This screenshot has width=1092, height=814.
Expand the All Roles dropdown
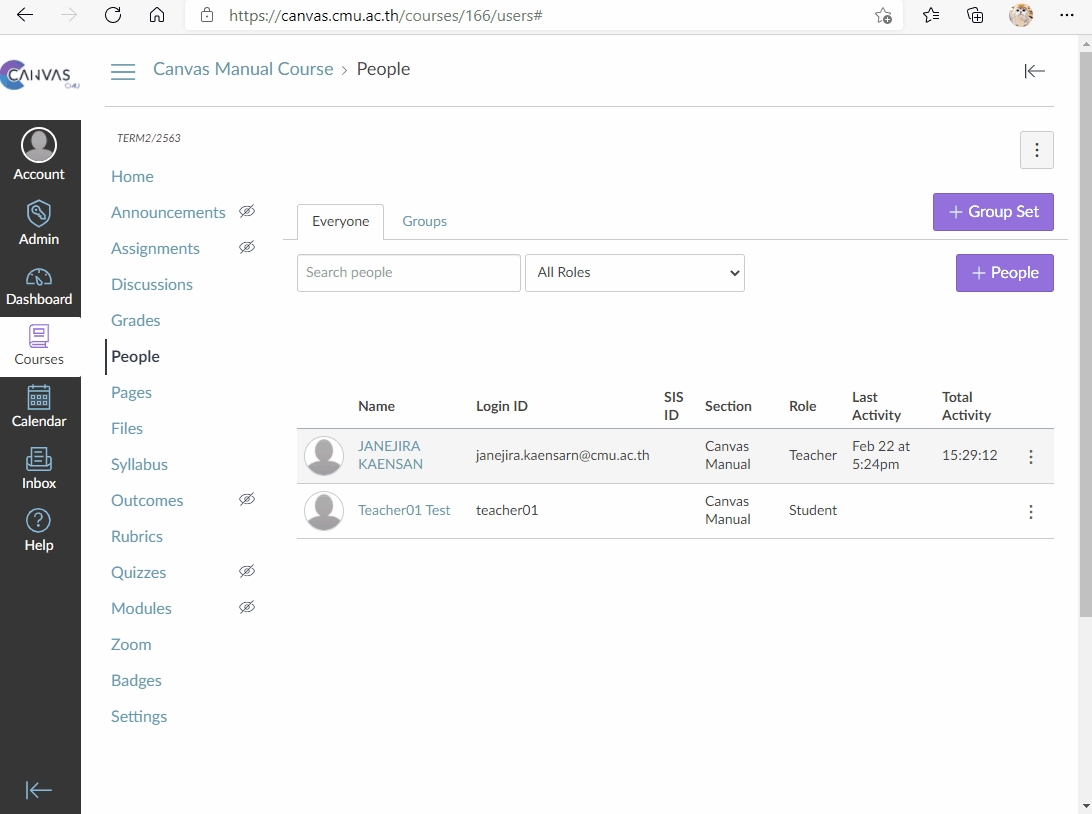[x=635, y=273]
